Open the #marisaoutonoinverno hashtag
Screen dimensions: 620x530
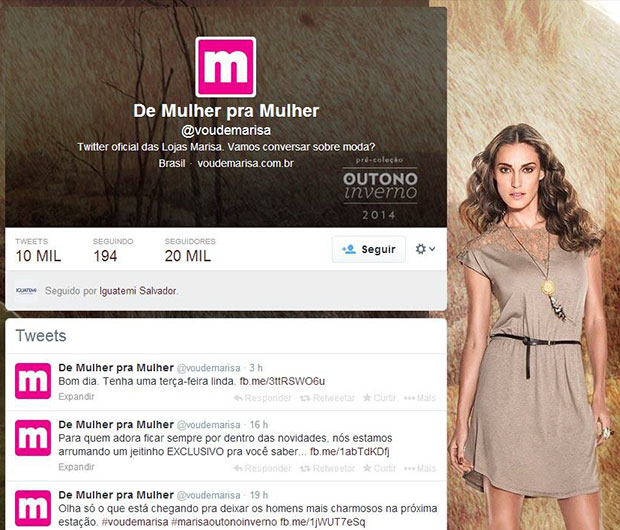pyautogui.click(x=224, y=522)
